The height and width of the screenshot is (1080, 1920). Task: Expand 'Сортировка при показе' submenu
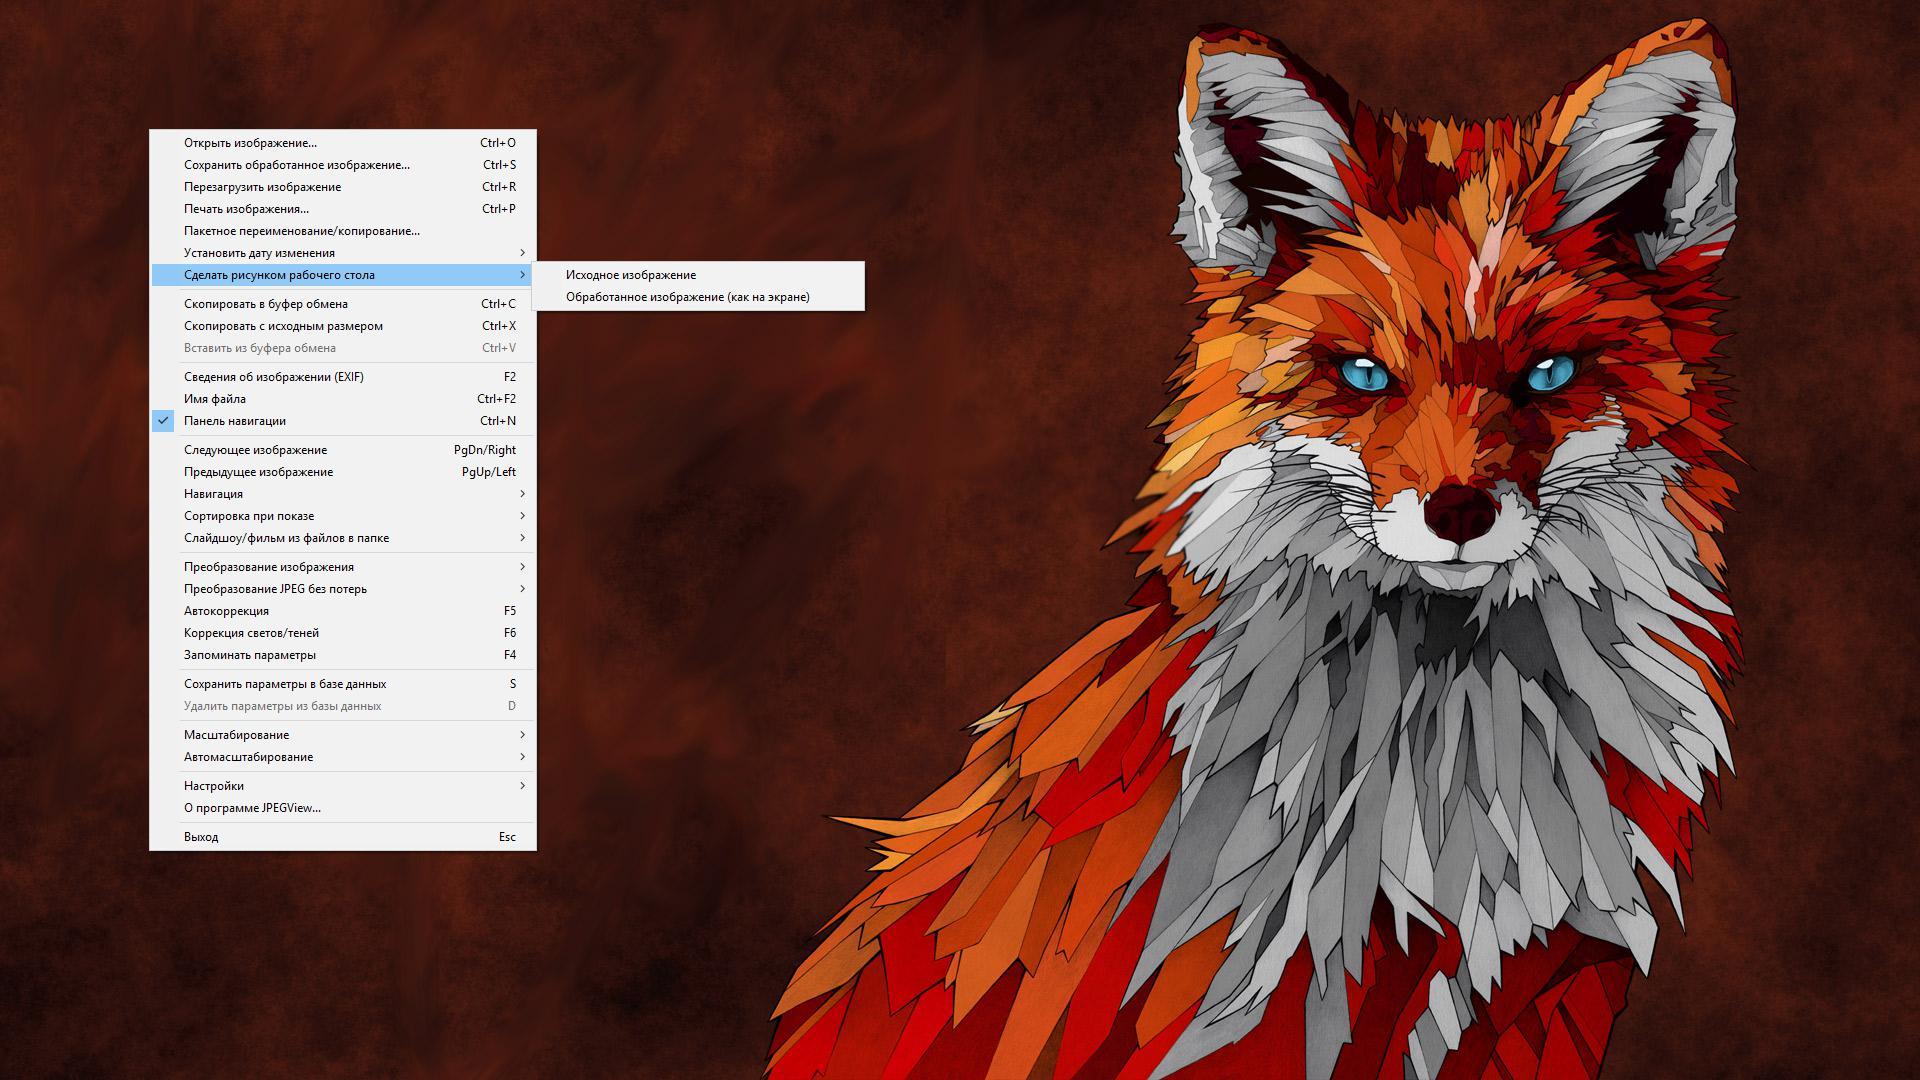(343, 516)
